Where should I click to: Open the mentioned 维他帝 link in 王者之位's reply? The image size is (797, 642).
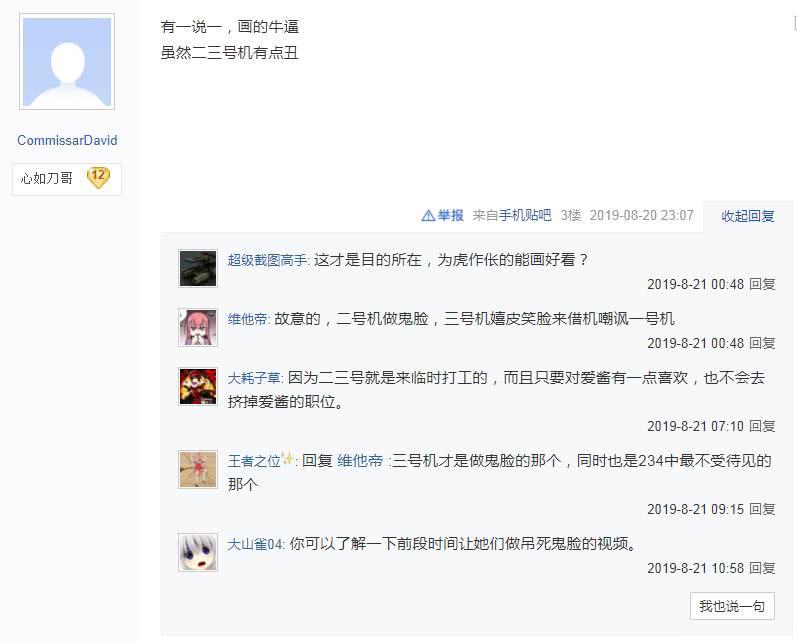(x=360, y=461)
